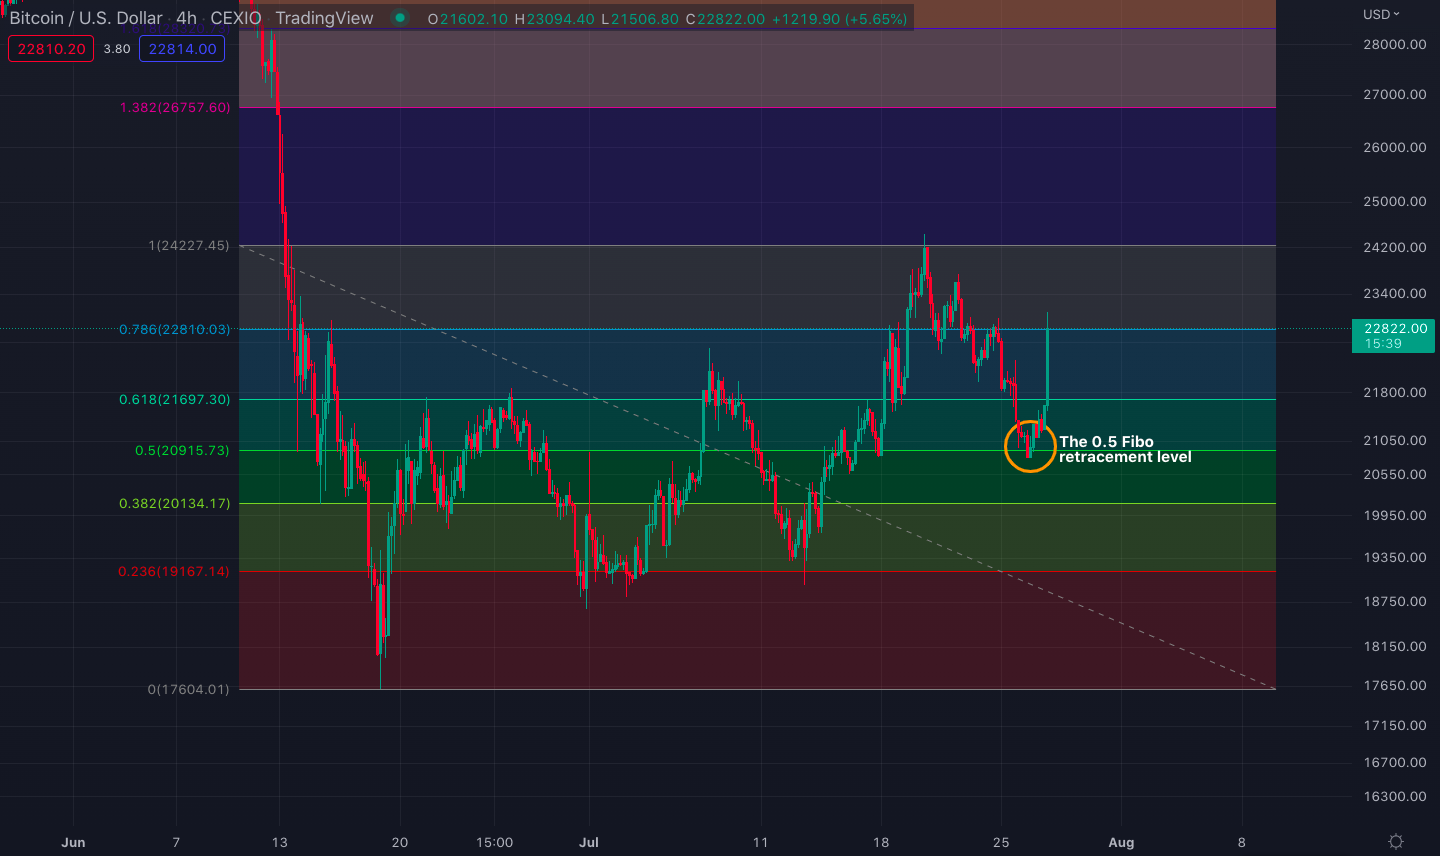This screenshot has width=1440, height=856.
Task: Click the 0.236(19167.14) Fibonacci level label
Action: pos(174,571)
